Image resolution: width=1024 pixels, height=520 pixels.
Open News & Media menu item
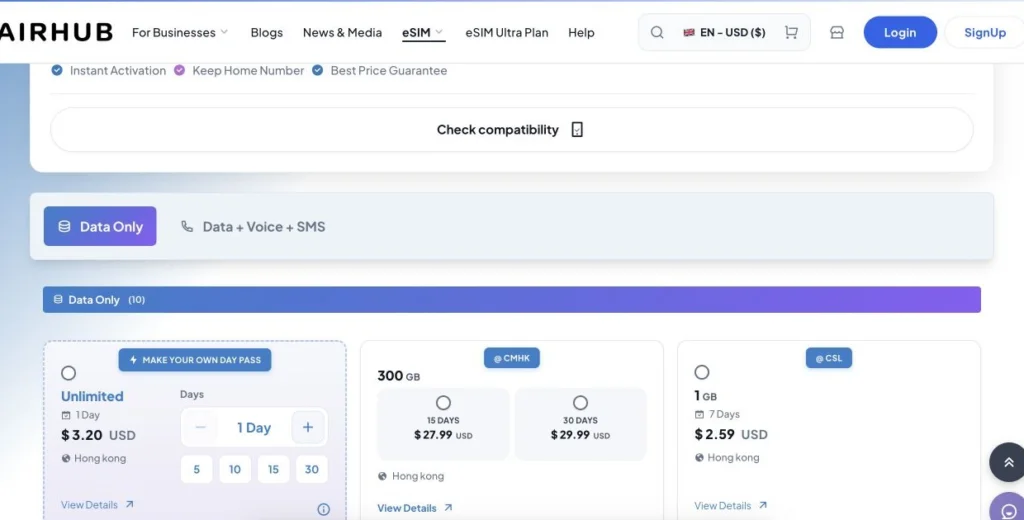pyautogui.click(x=342, y=32)
